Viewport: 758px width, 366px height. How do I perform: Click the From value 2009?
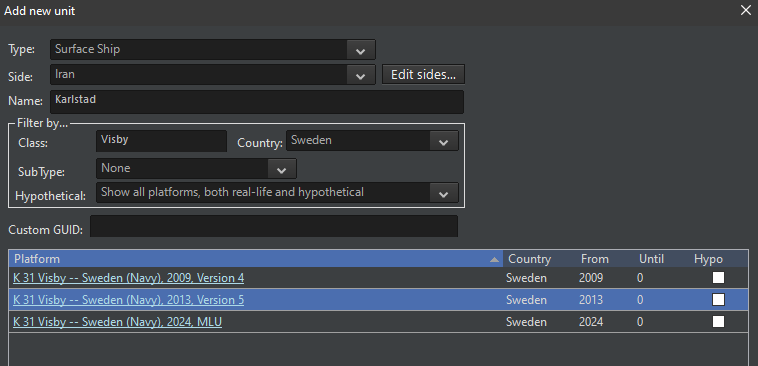pyautogui.click(x=591, y=278)
